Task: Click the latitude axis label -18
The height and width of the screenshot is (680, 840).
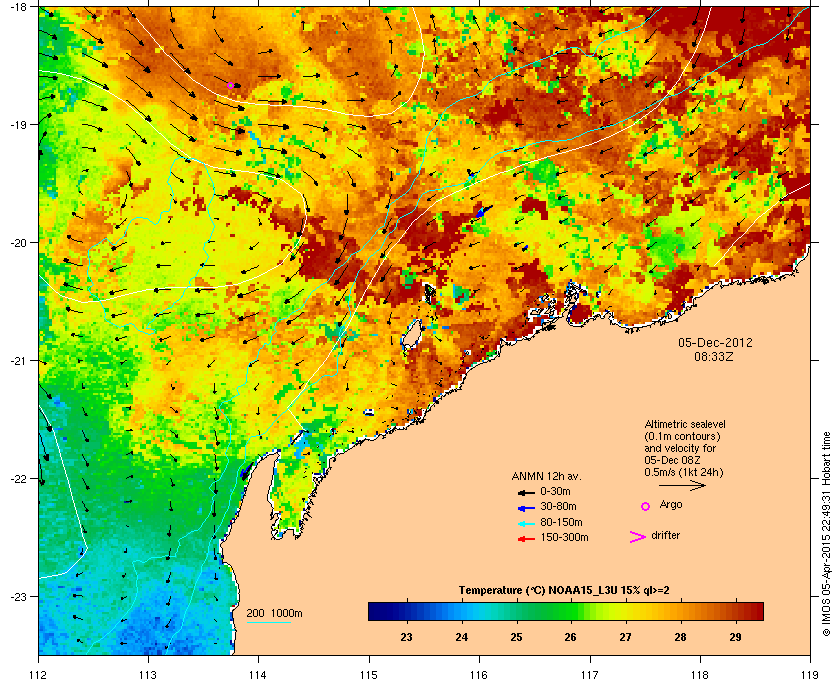Action: 18,6
